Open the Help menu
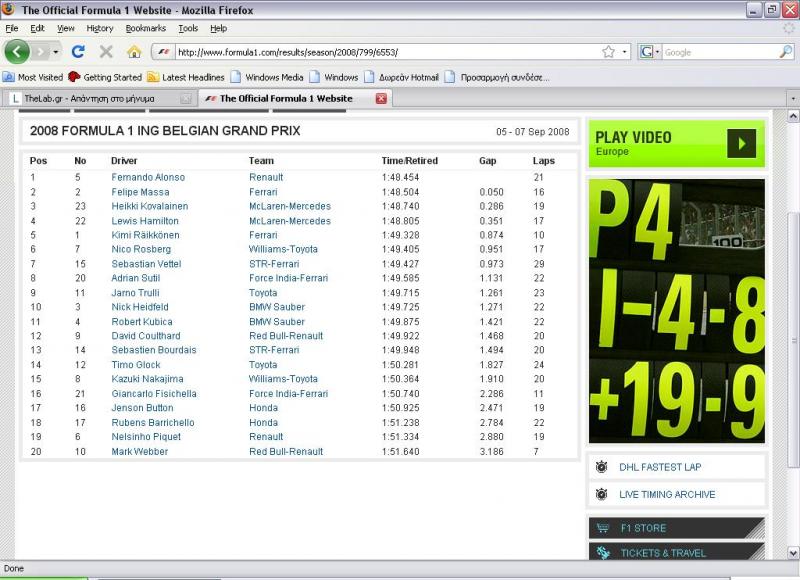 pos(218,29)
